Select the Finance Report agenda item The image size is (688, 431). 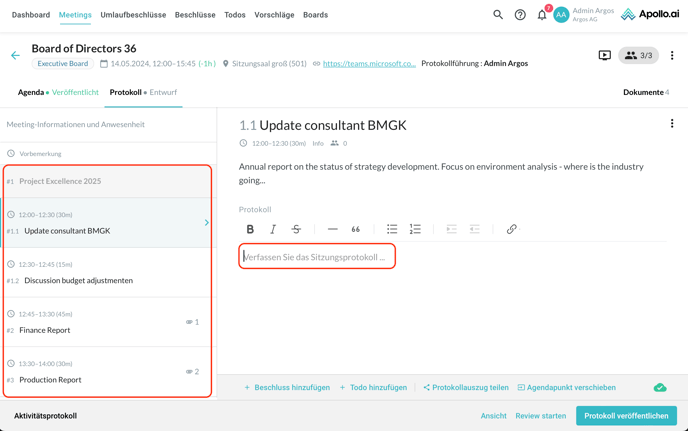click(47, 330)
